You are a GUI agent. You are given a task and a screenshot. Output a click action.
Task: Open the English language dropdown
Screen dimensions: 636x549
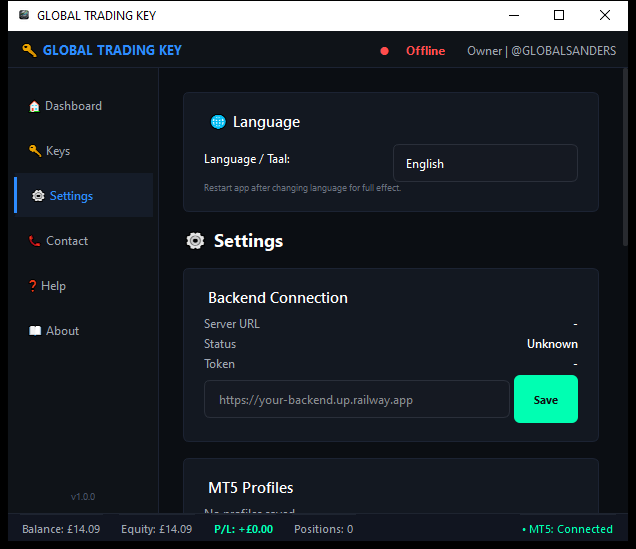coord(486,163)
